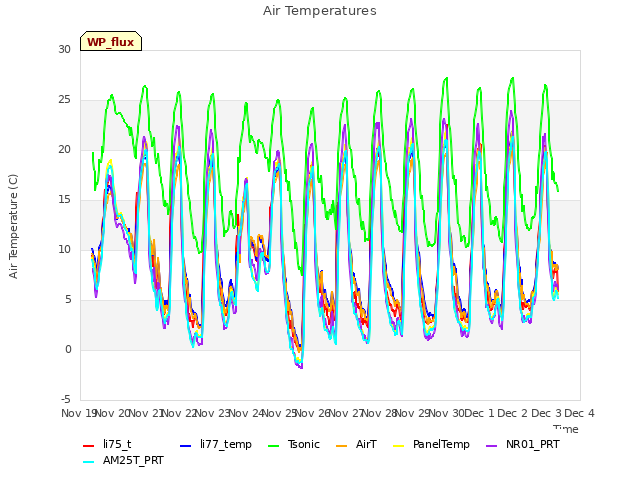Image resolution: width=640 pixels, height=480 pixels.
Task: Click the Air Temperatures chart title
Action: tap(320, 11)
